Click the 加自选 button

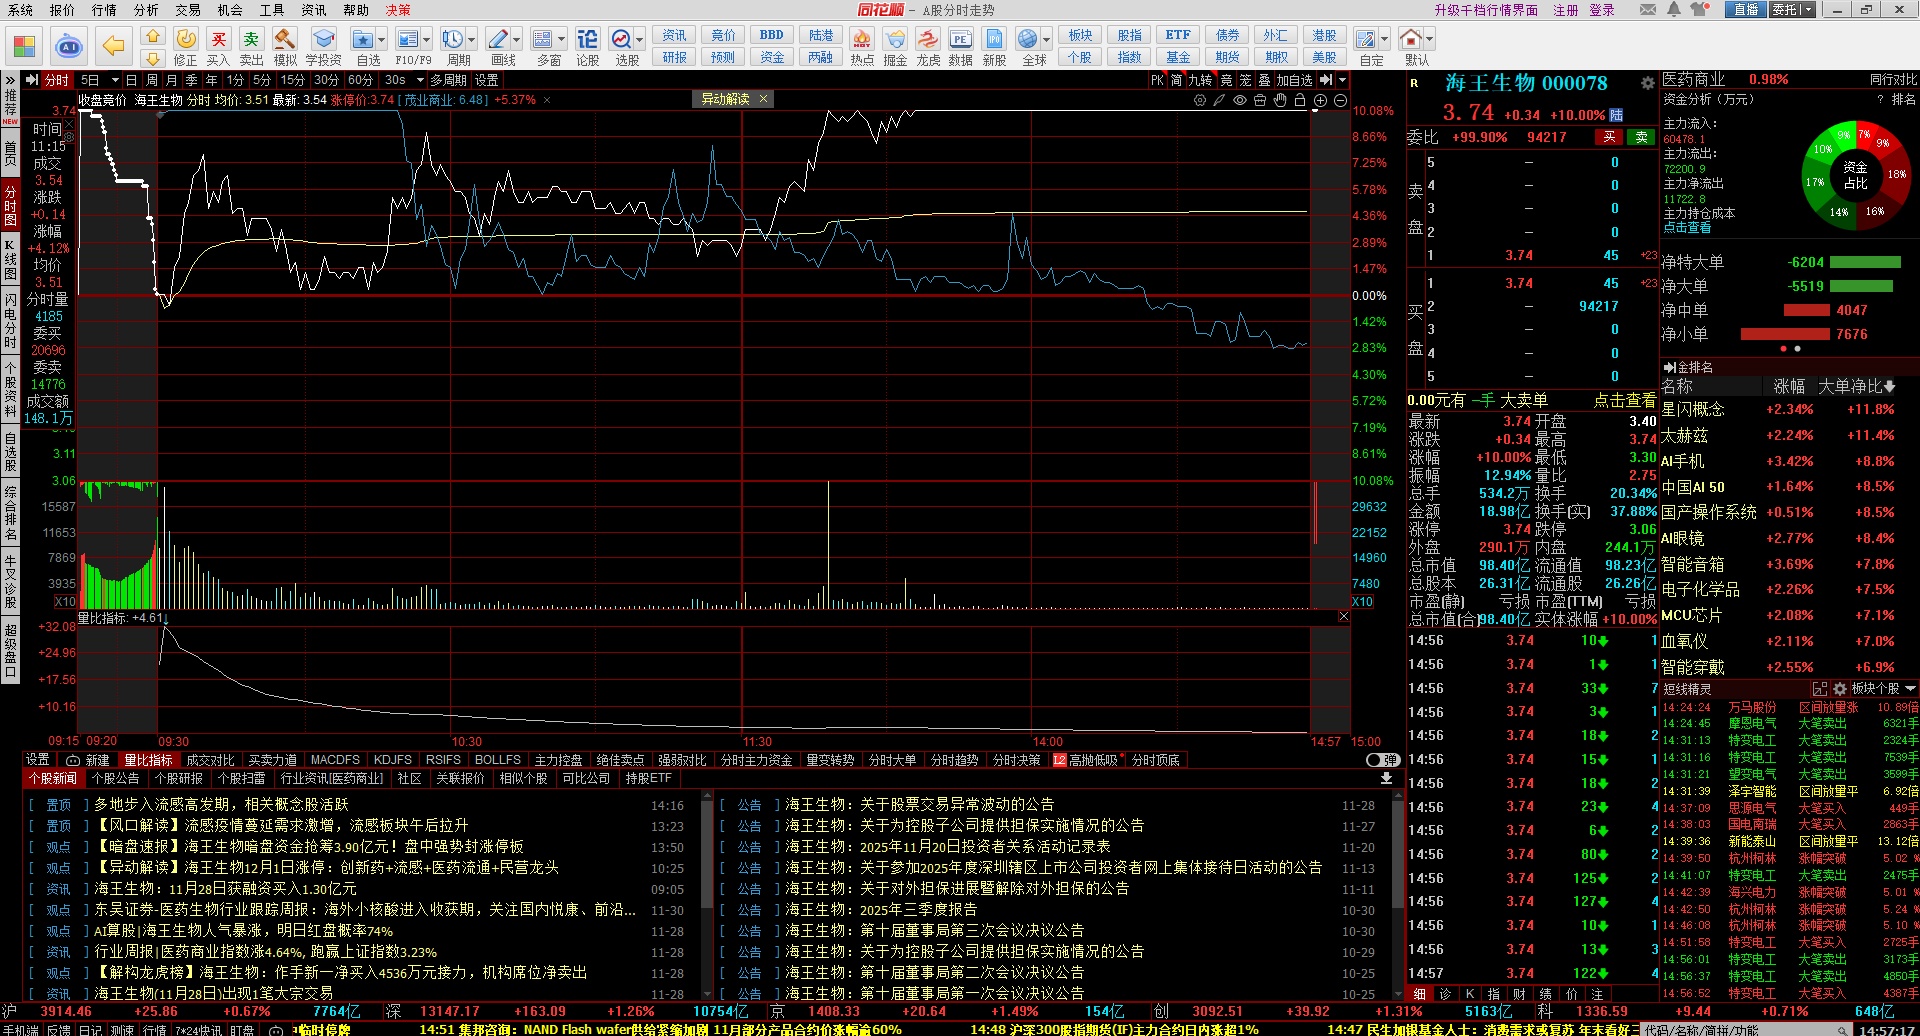click(x=1294, y=80)
